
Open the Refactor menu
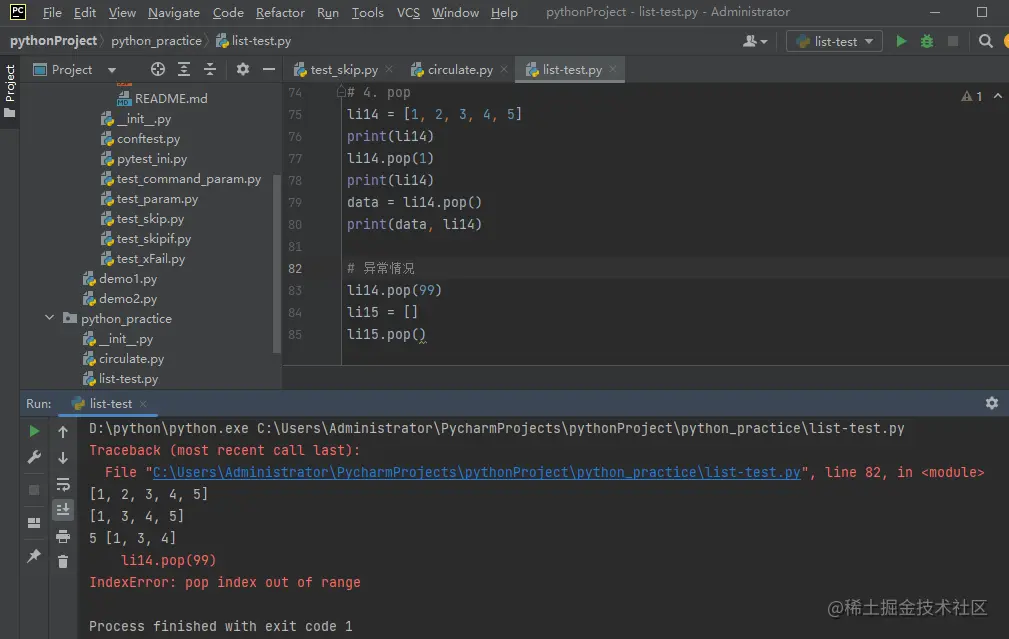pyautogui.click(x=280, y=12)
